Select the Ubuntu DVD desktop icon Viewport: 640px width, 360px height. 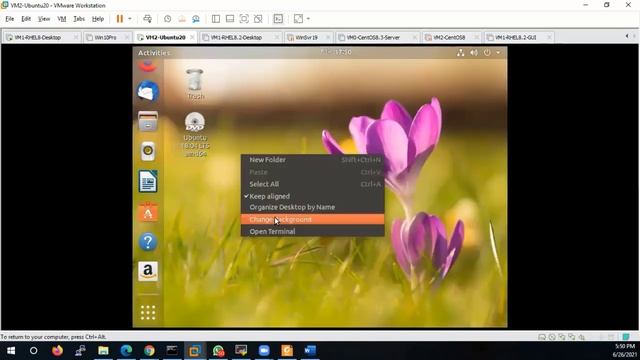pos(195,134)
